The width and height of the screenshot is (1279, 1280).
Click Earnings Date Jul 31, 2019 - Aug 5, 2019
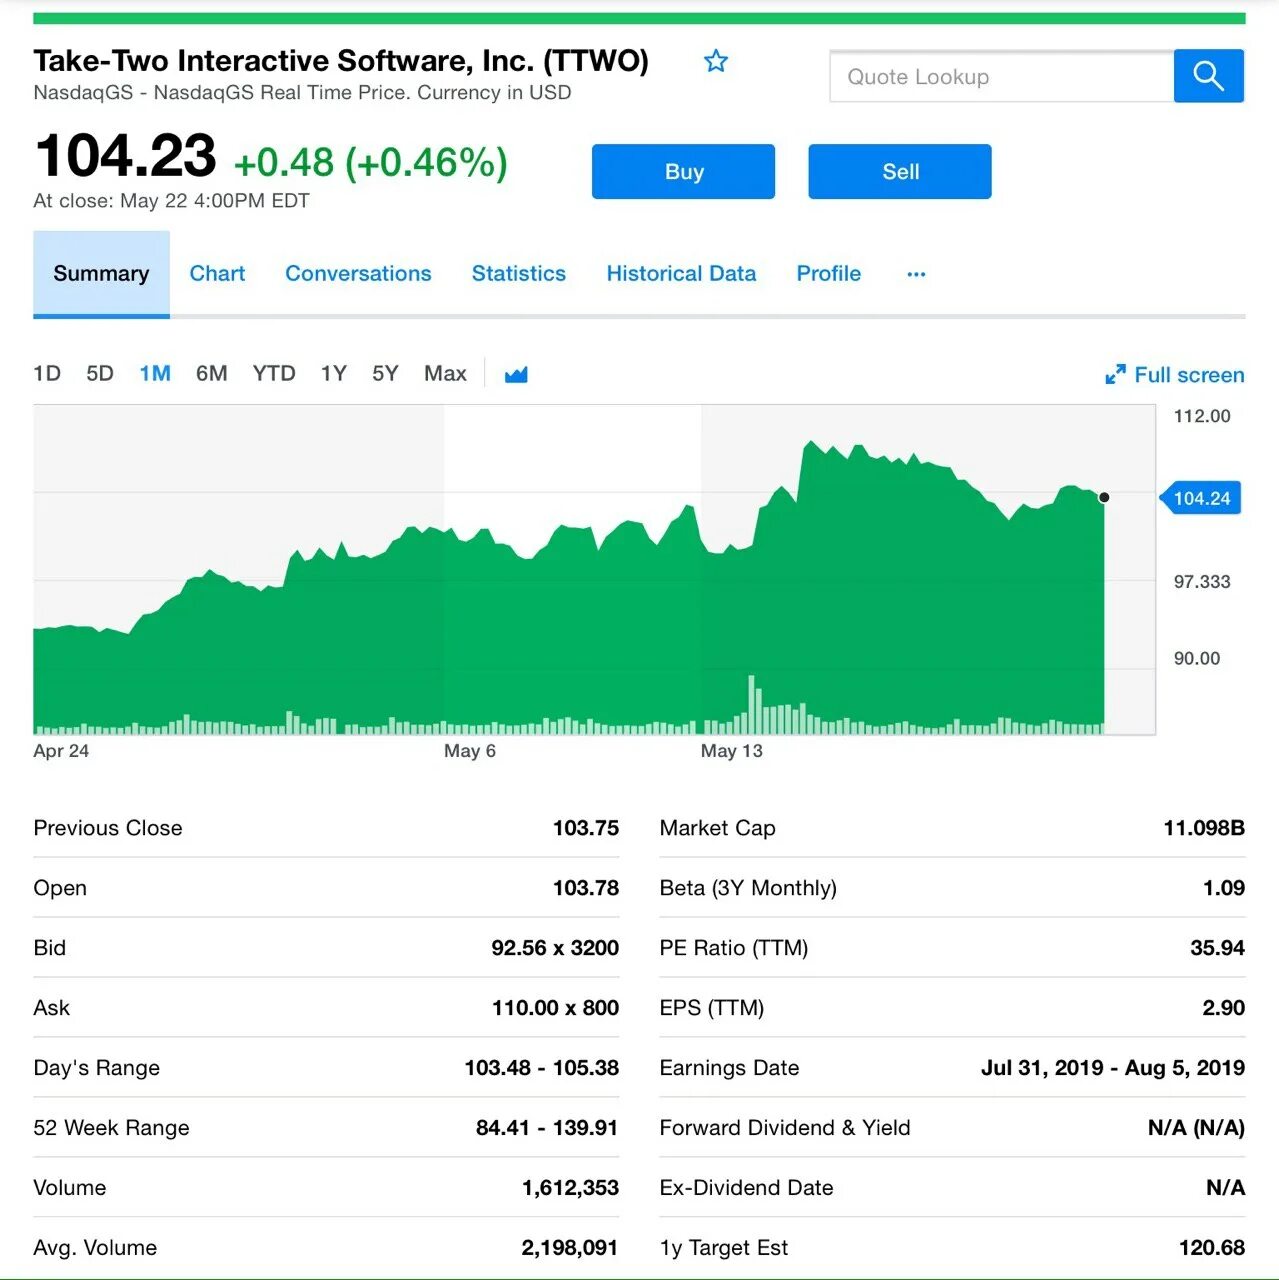click(1113, 1068)
